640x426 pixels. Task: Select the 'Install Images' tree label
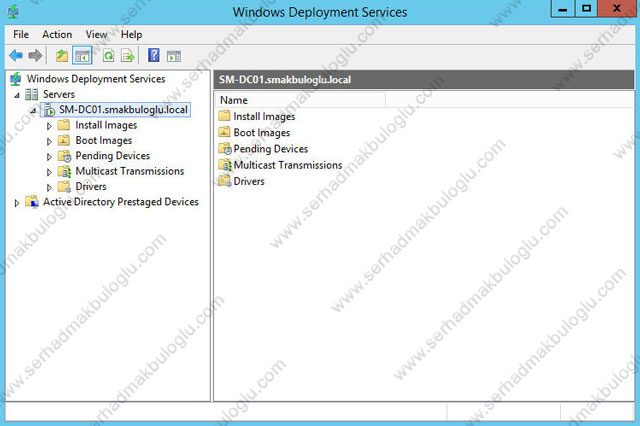tap(106, 125)
